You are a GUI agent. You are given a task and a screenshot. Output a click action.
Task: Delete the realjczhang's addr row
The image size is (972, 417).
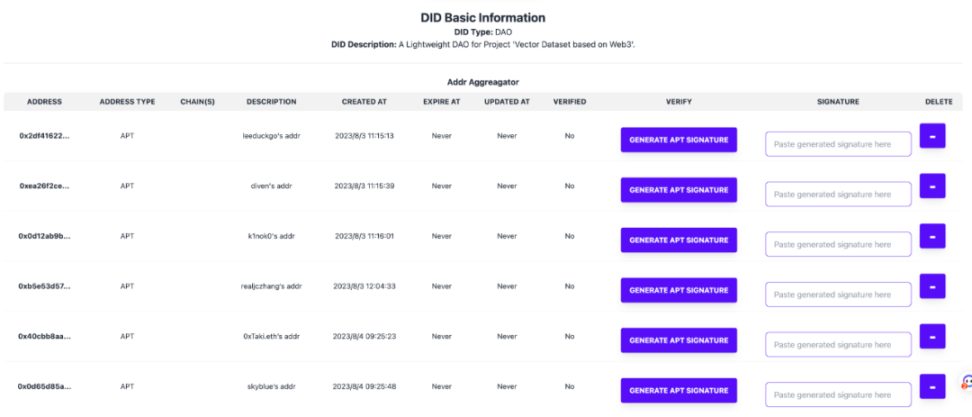(932, 285)
